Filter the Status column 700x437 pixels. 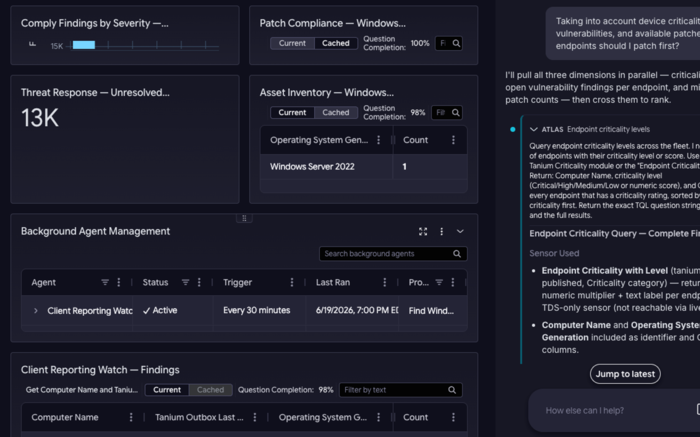185,282
